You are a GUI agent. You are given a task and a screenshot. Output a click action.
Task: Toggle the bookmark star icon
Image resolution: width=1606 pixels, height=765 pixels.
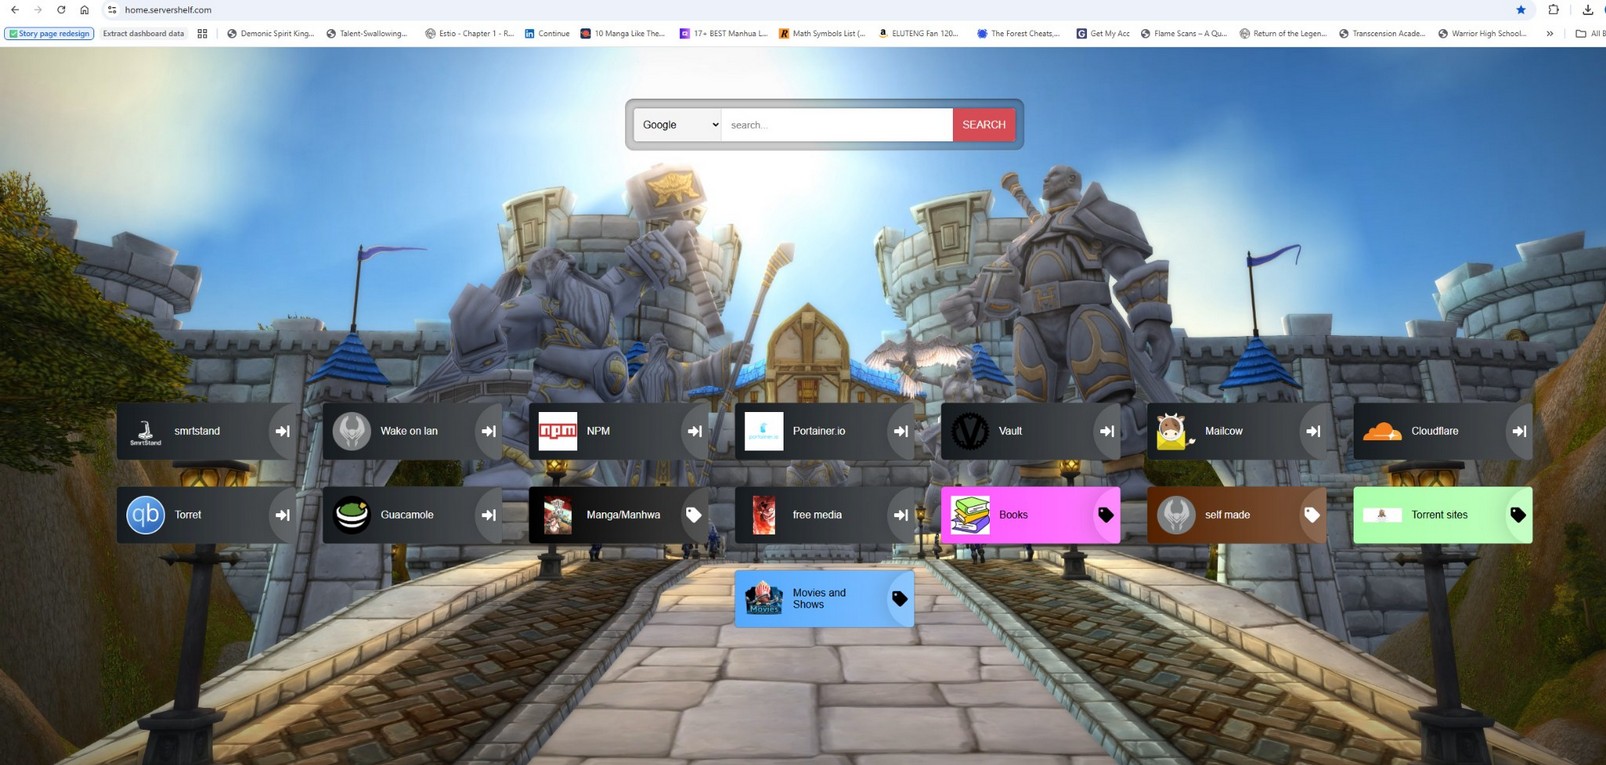click(x=1521, y=10)
